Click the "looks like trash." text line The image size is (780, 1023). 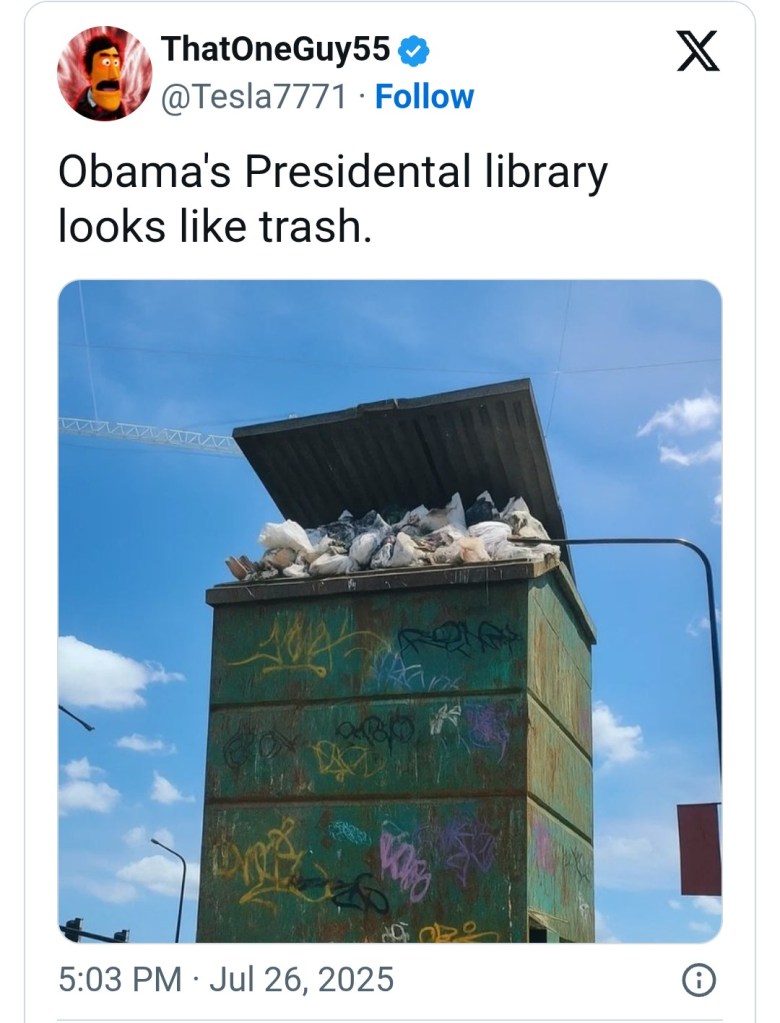click(x=215, y=226)
